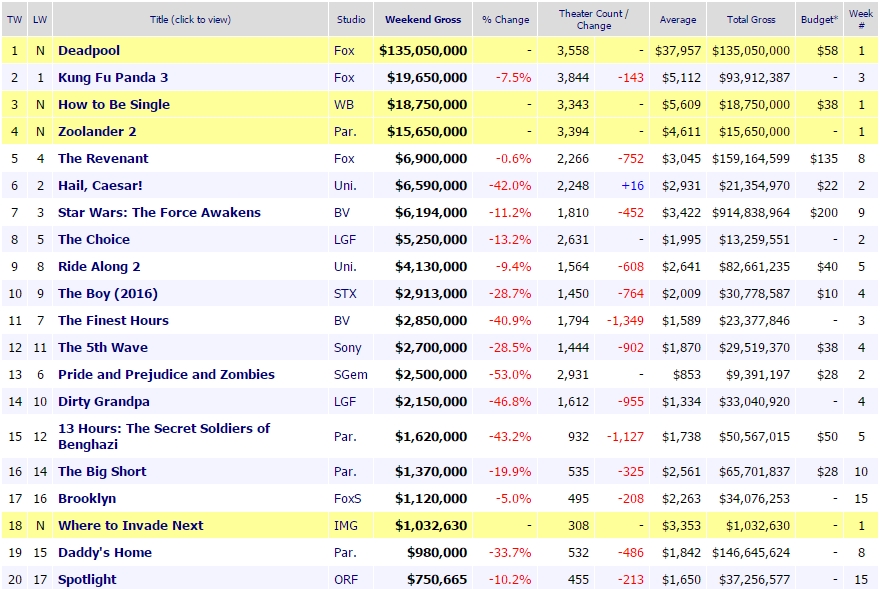Click the +16 theater change value
880x589 pixels.
point(632,185)
